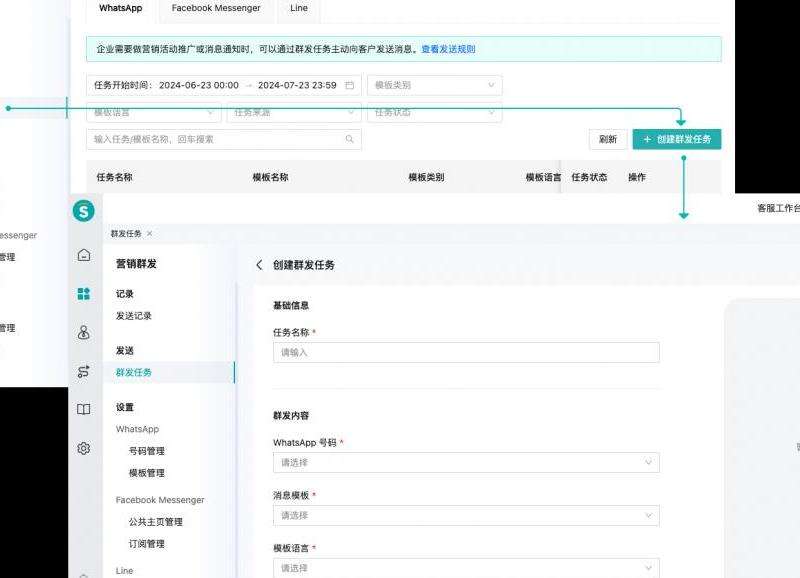Open the workflow routing sidebar icon
Viewport: 800px width, 578px height.
pos(84,372)
